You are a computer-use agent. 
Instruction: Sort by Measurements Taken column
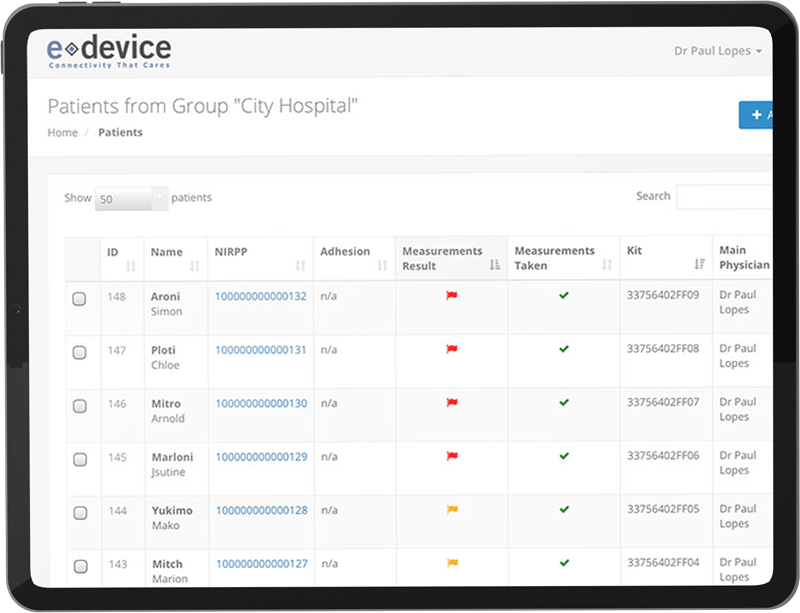tap(606, 266)
